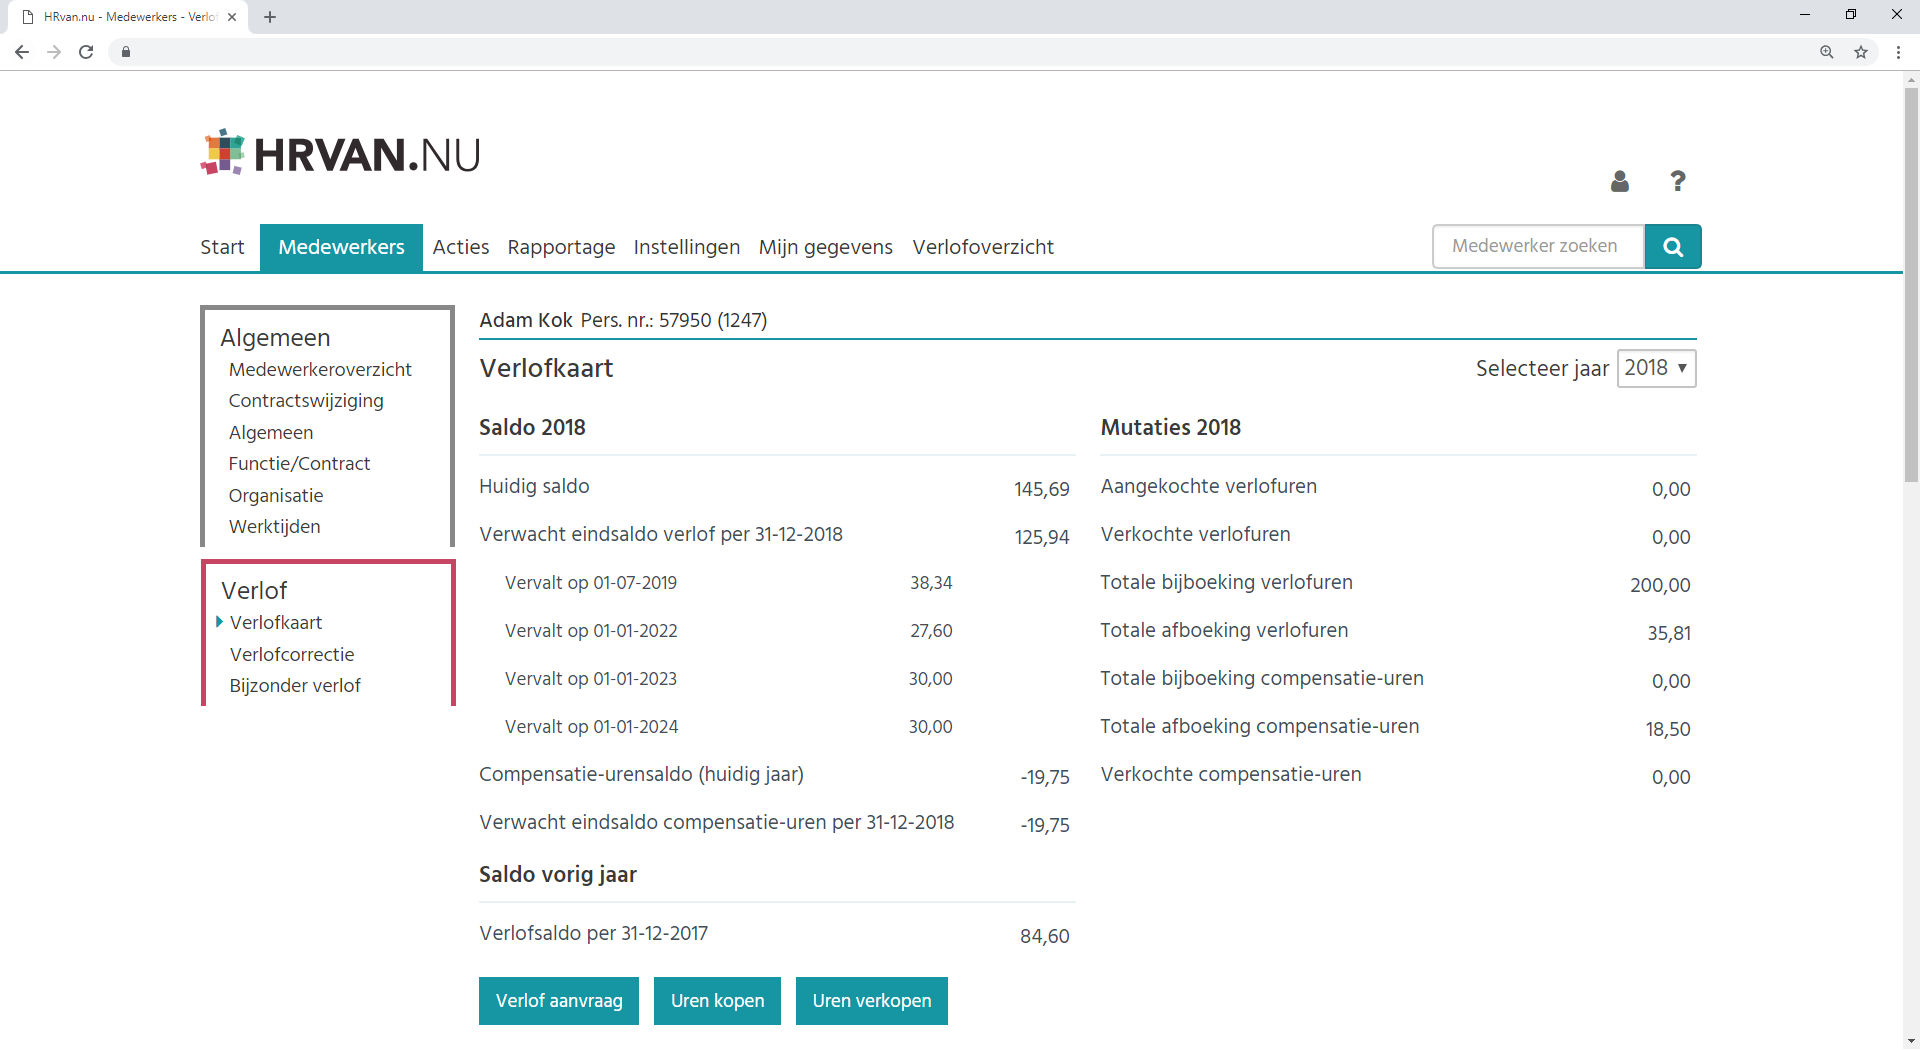This screenshot has height=1050, width=1920.
Task: Select Verlofkaart in Verlof menu
Action: pyautogui.click(x=276, y=623)
